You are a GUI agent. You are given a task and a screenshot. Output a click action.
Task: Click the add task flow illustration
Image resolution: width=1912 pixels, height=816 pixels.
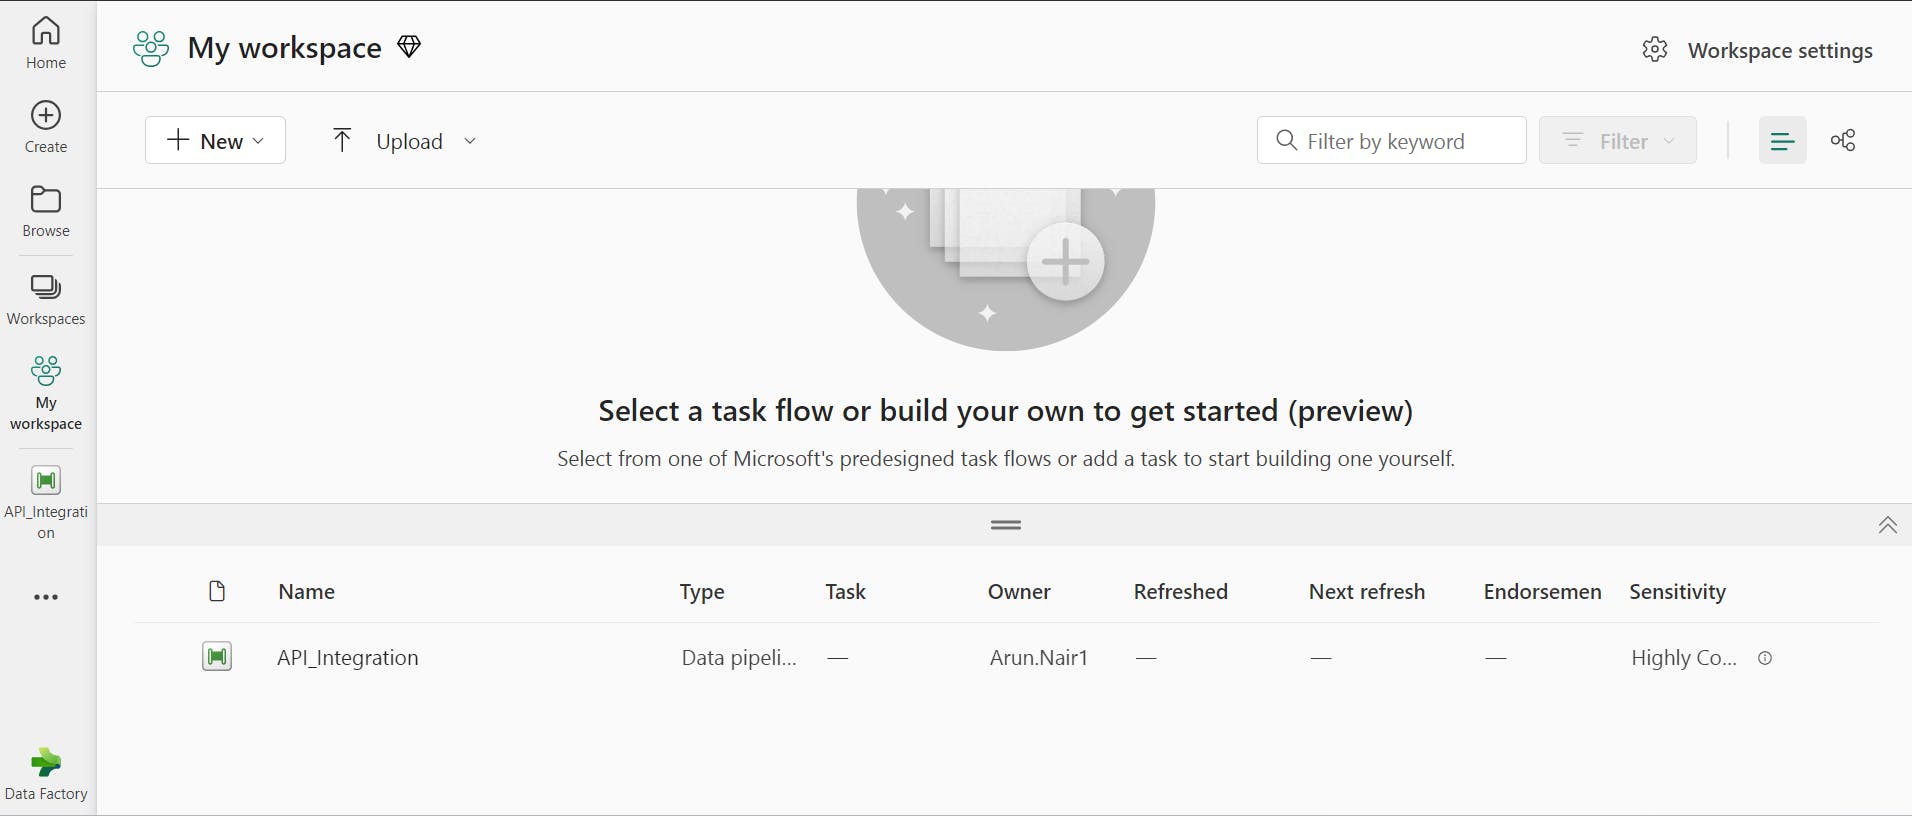pos(1006,268)
